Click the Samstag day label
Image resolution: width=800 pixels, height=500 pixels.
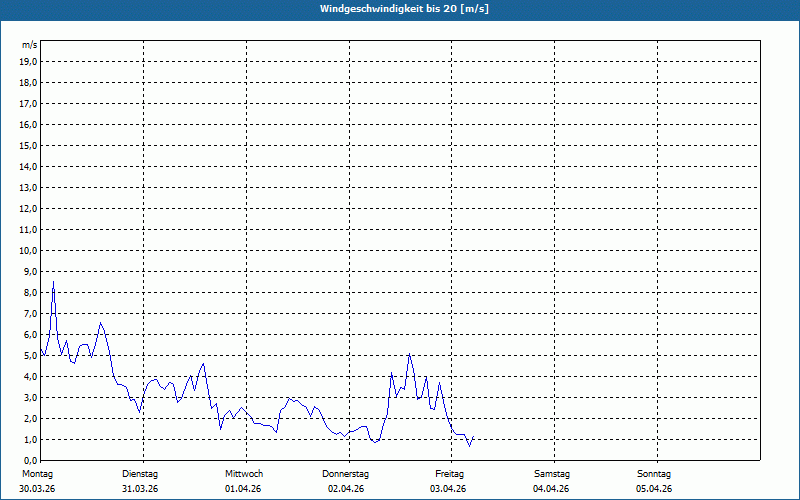pos(552,473)
